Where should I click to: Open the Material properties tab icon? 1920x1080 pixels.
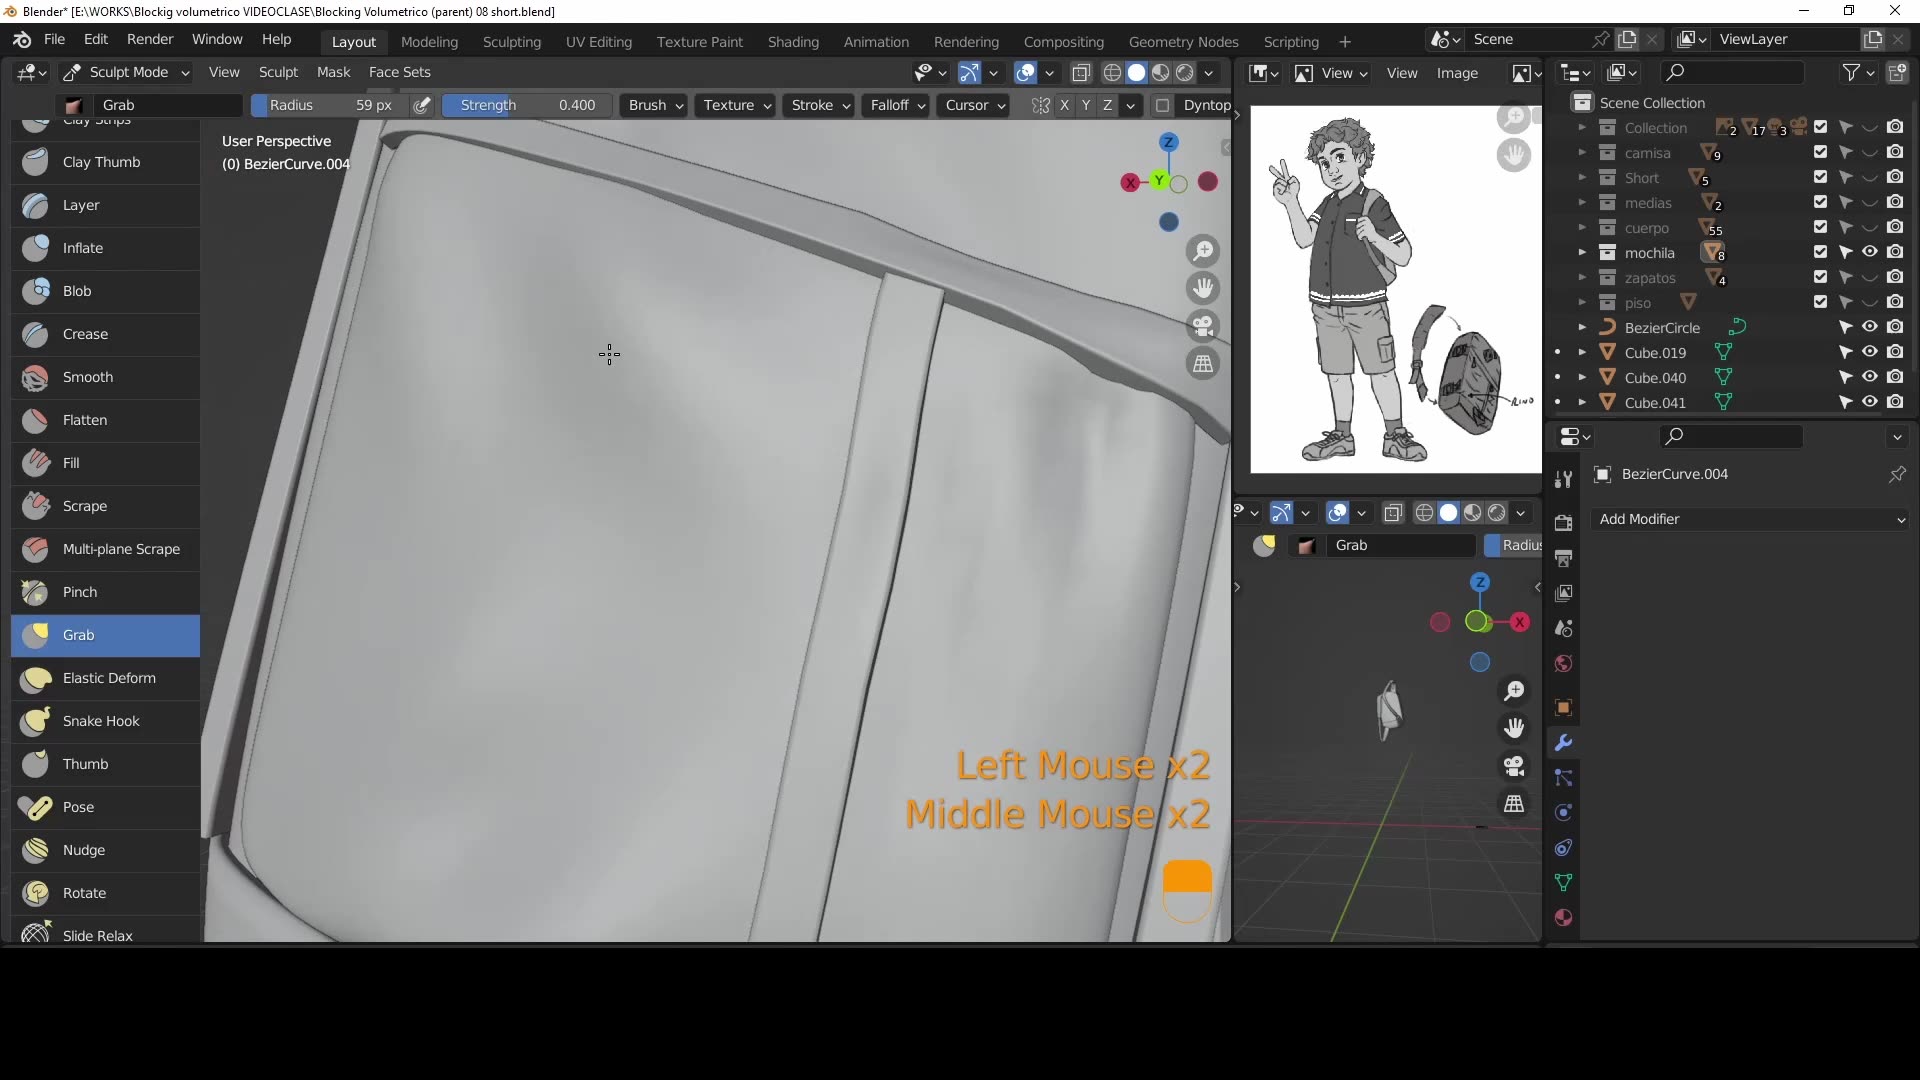tap(1564, 918)
